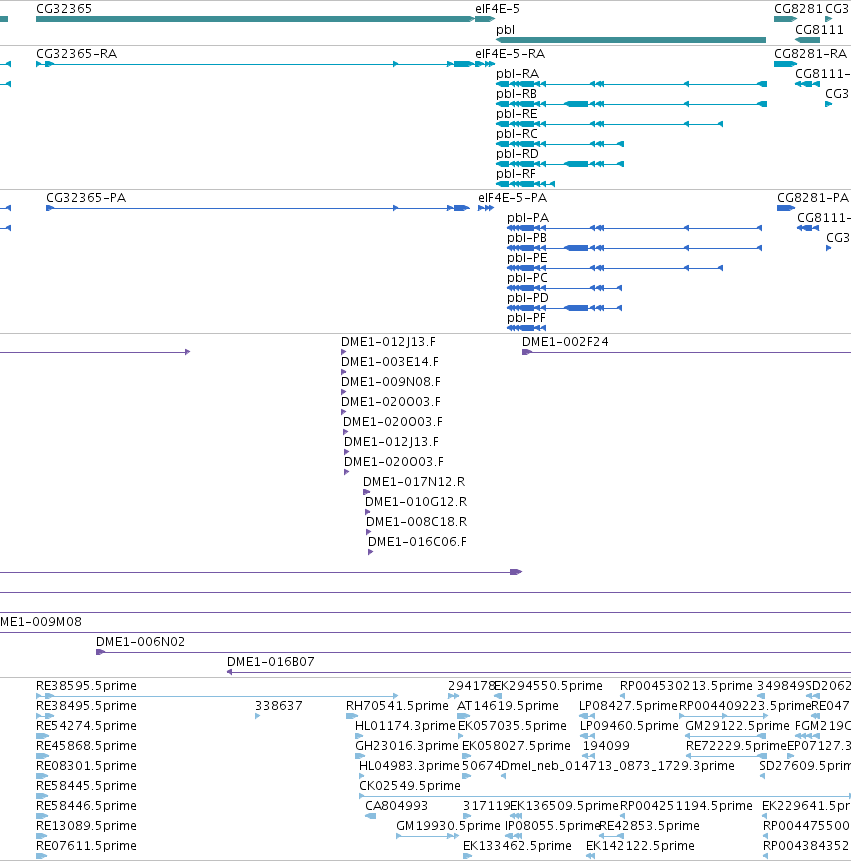The image size is (851, 861).
Task: Select the pbl-PE protein label
Action: coord(527,258)
